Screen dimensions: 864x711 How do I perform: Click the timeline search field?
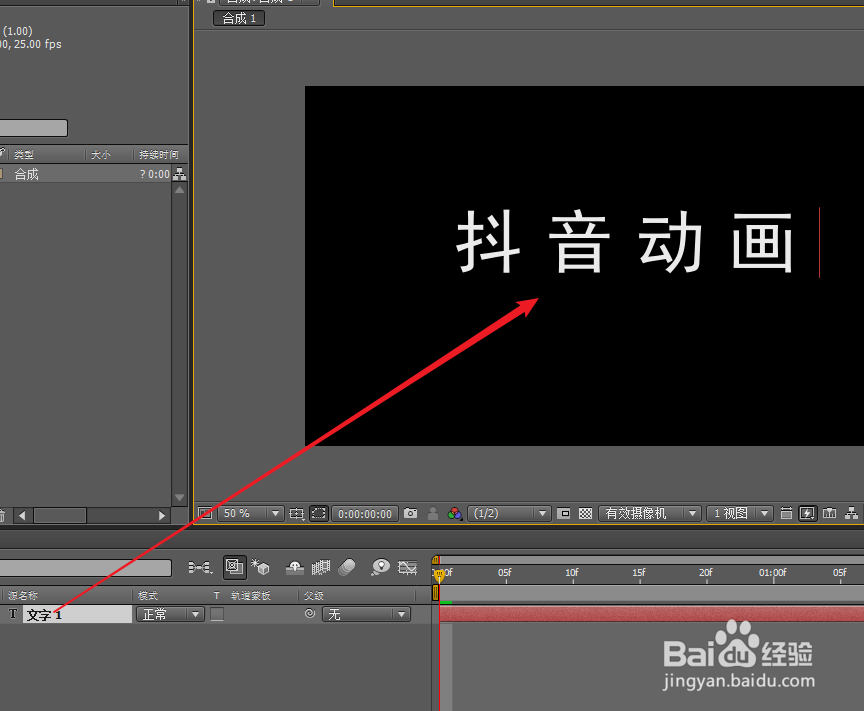pyautogui.click(x=85, y=568)
